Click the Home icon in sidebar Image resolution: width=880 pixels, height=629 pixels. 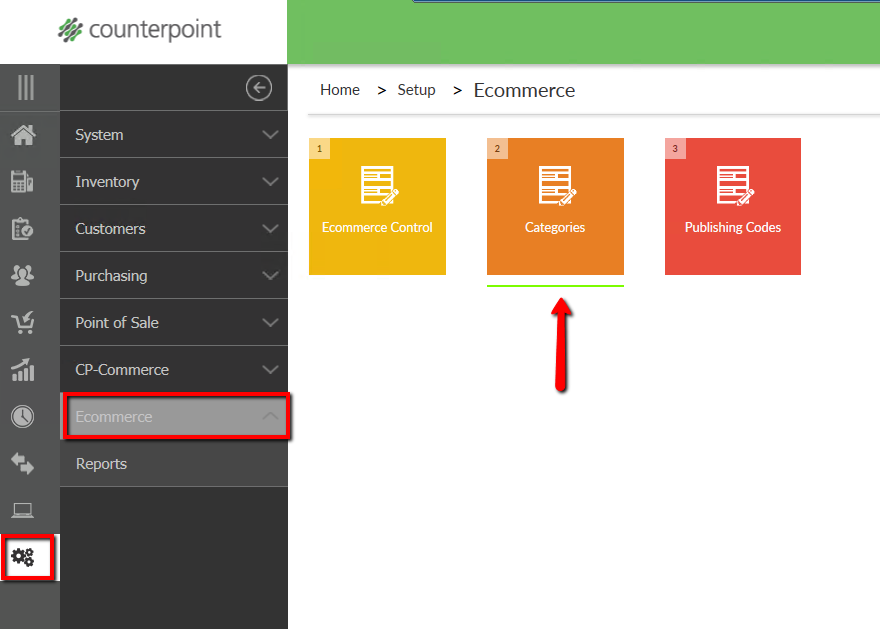23,135
